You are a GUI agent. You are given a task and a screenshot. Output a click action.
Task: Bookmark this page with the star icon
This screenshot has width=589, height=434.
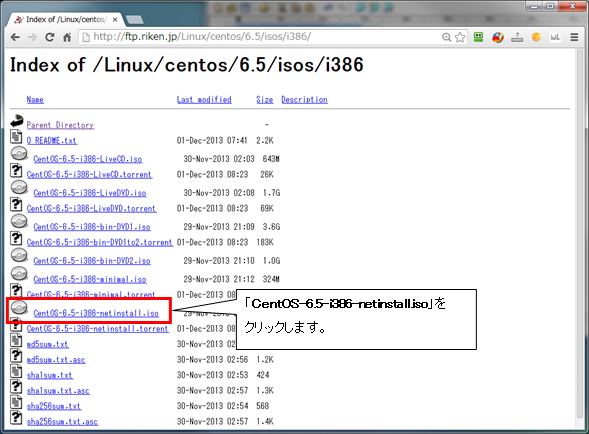coord(459,37)
